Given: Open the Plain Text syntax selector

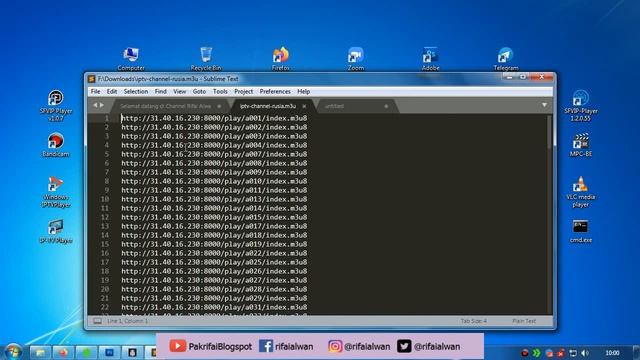Looking at the screenshot, I should point(524,321).
